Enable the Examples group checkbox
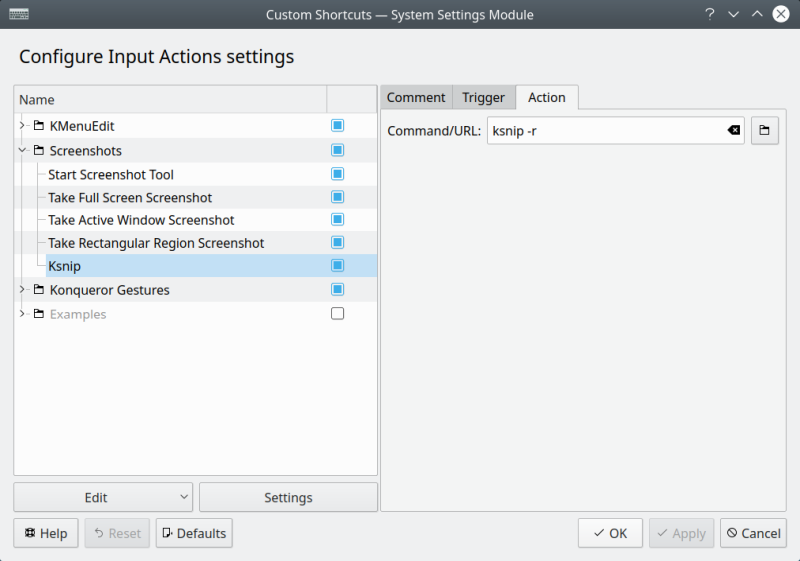This screenshot has height=561, width=800. click(337, 314)
